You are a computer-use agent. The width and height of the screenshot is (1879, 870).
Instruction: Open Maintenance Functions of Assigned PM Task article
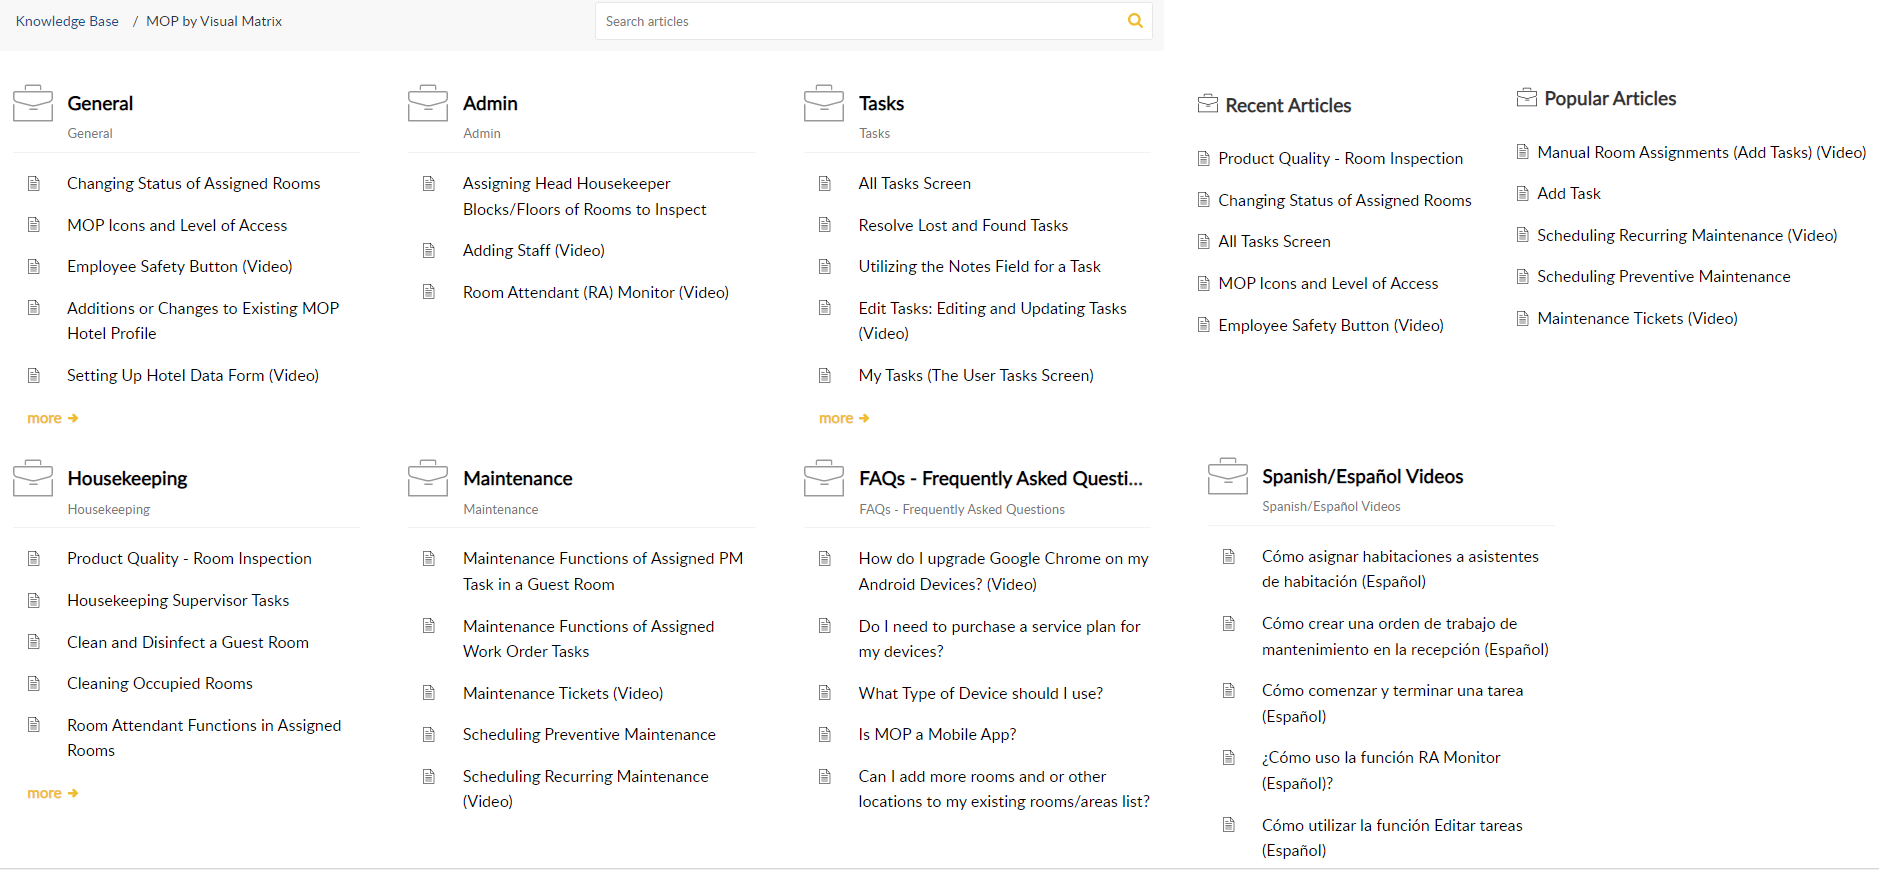[603, 571]
